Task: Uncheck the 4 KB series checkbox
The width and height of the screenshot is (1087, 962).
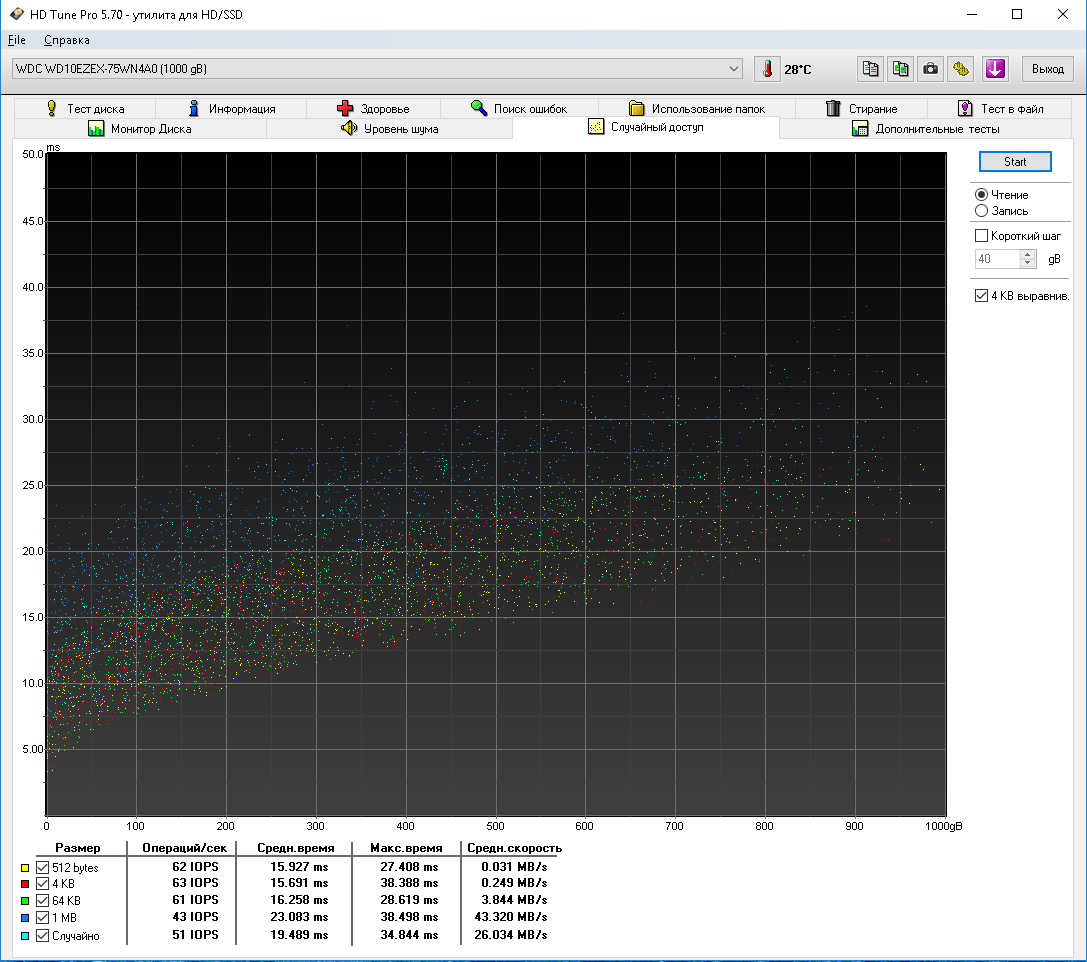Action: (42, 884)
